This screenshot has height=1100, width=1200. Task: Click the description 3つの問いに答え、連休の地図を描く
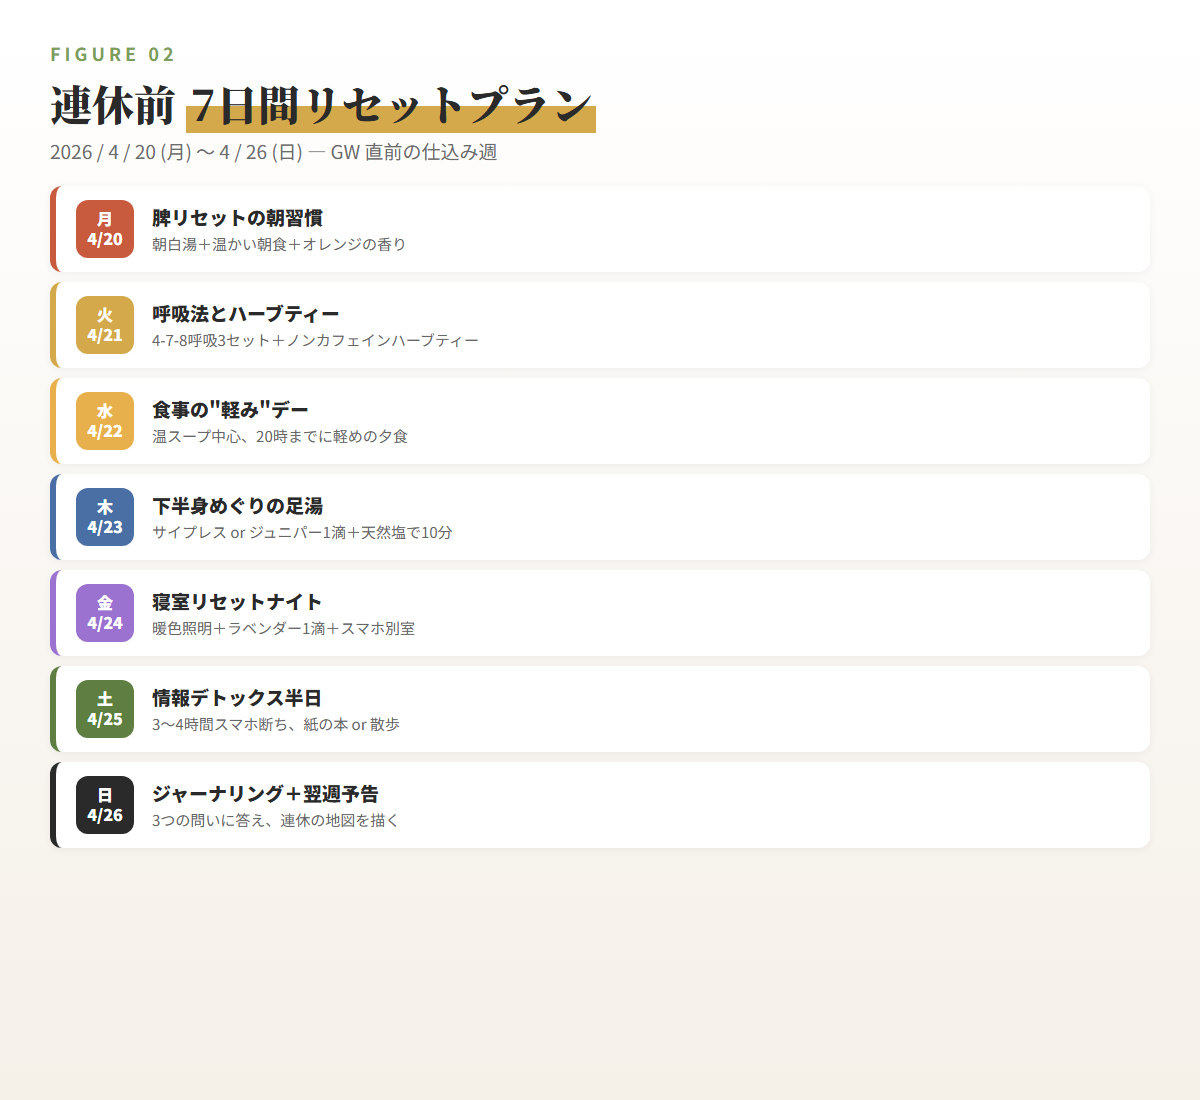[x=276, y=820]
